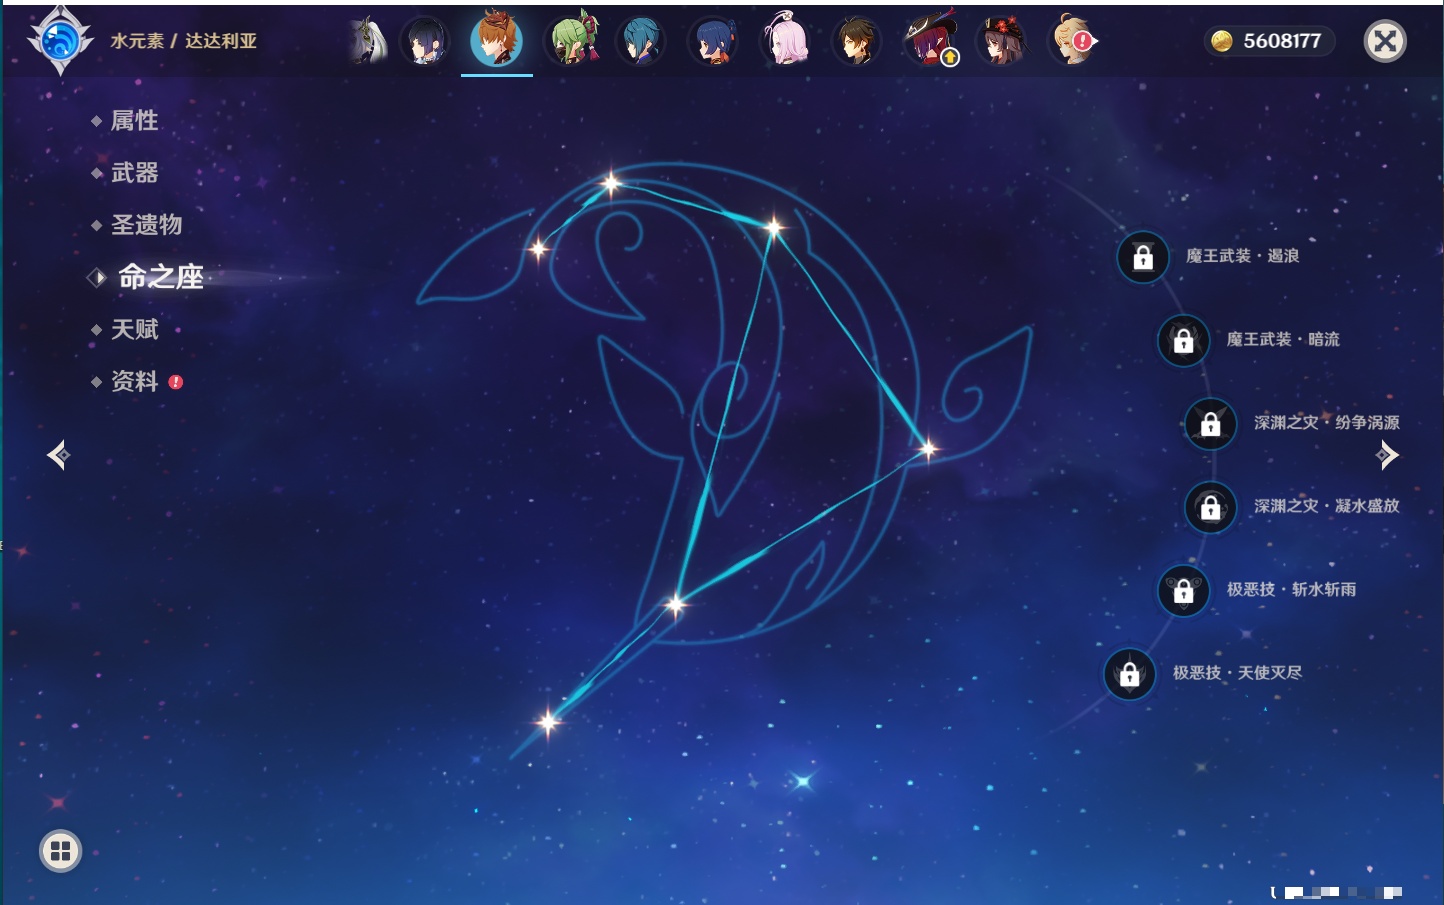Open the 属性 attributes menu

coord(134,121)
